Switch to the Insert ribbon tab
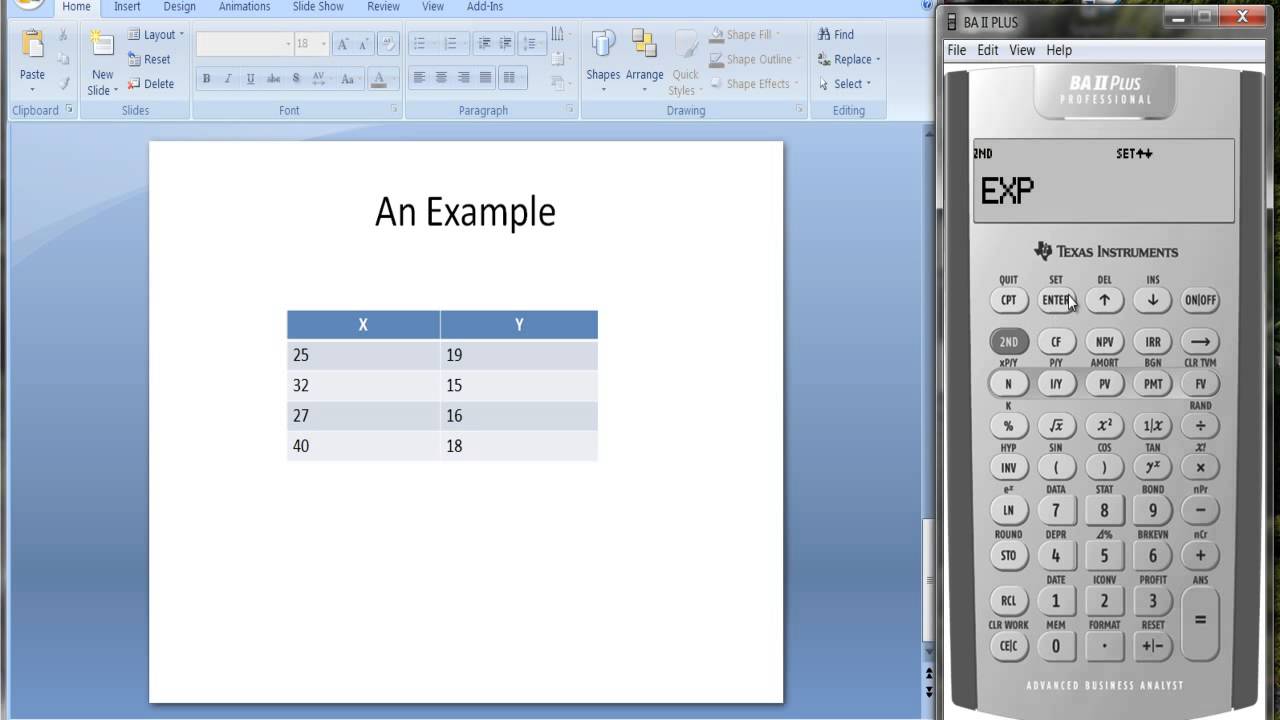 pyautogui.click(x=127, y=7)
